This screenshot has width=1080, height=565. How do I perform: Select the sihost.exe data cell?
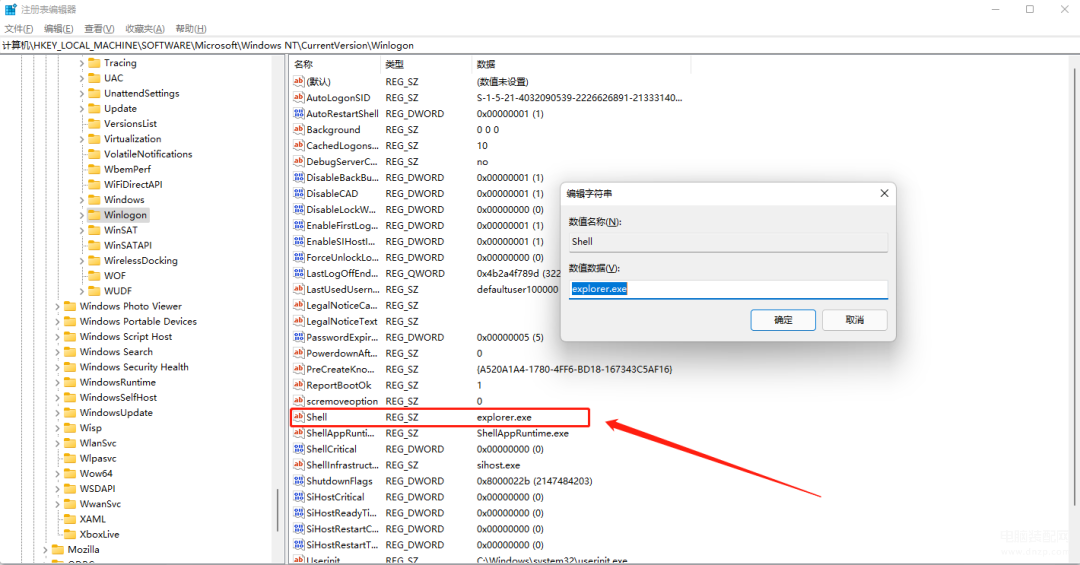pos(499,465)
